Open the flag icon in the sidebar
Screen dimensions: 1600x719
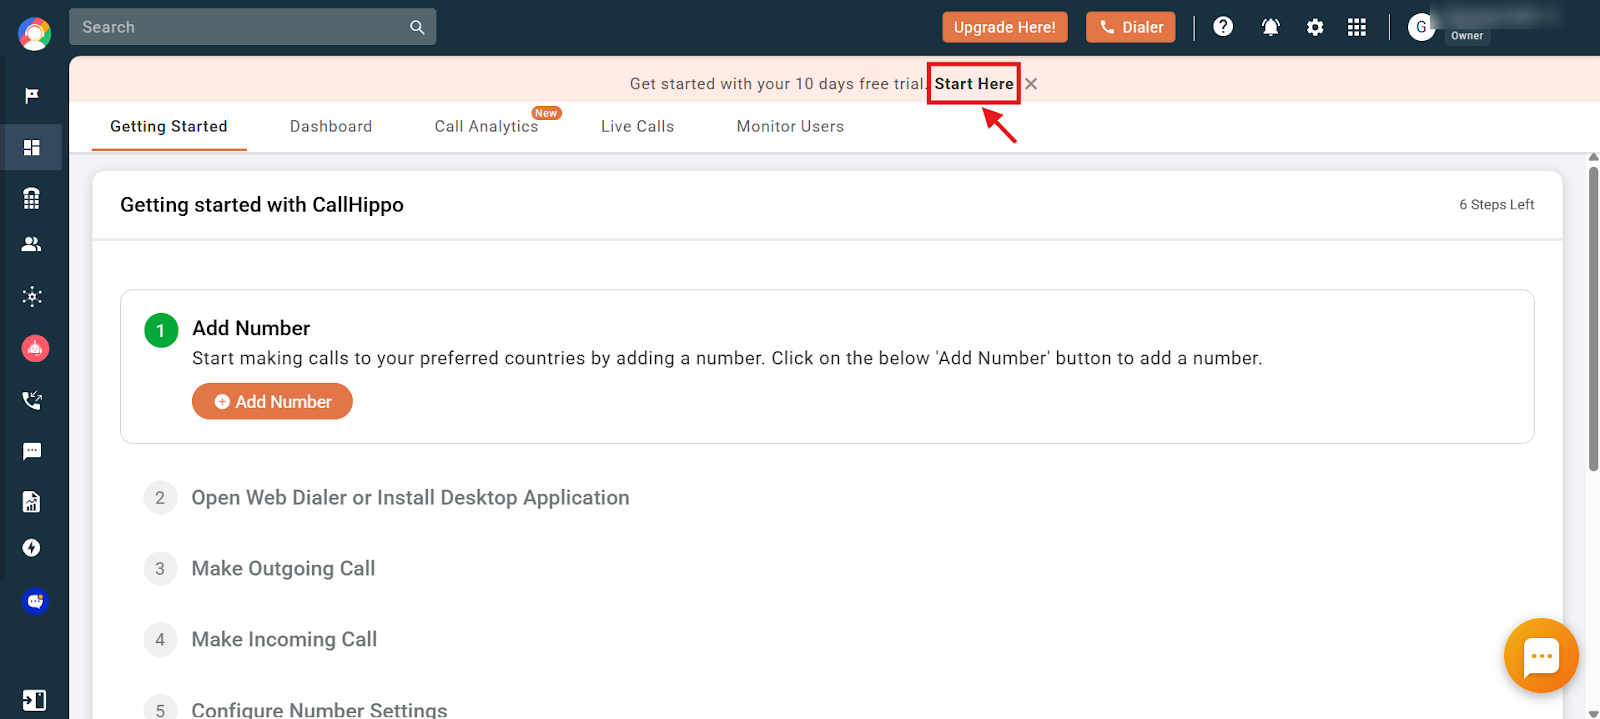[x=32, y=96]
